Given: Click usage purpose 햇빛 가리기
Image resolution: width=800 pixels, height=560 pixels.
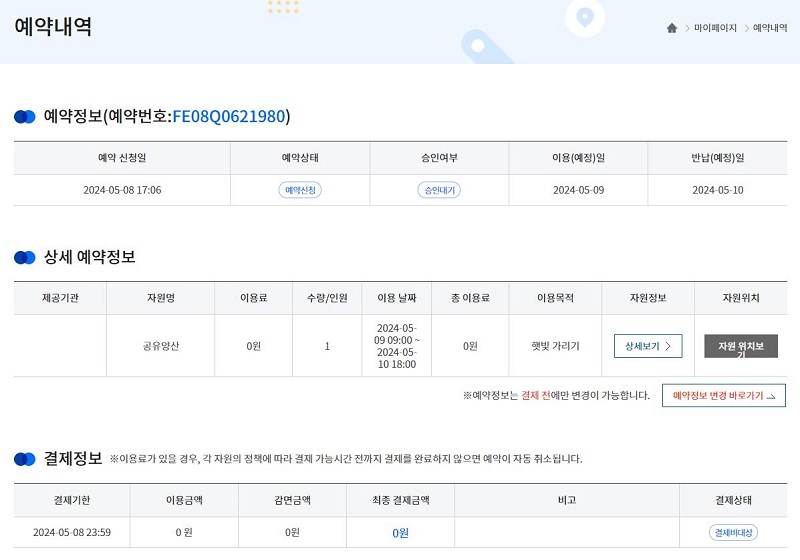Looking at the screenshot, I should click(555, 346).
